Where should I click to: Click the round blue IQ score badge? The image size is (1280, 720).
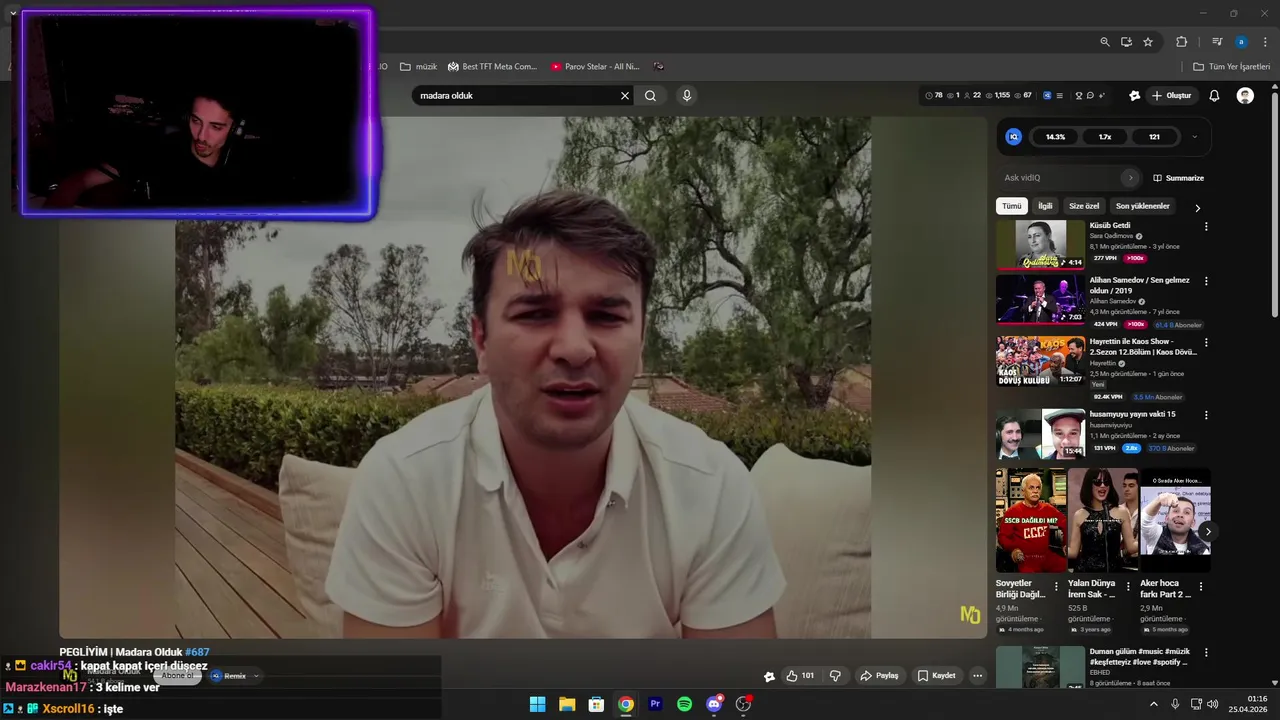click(1013, 137)
